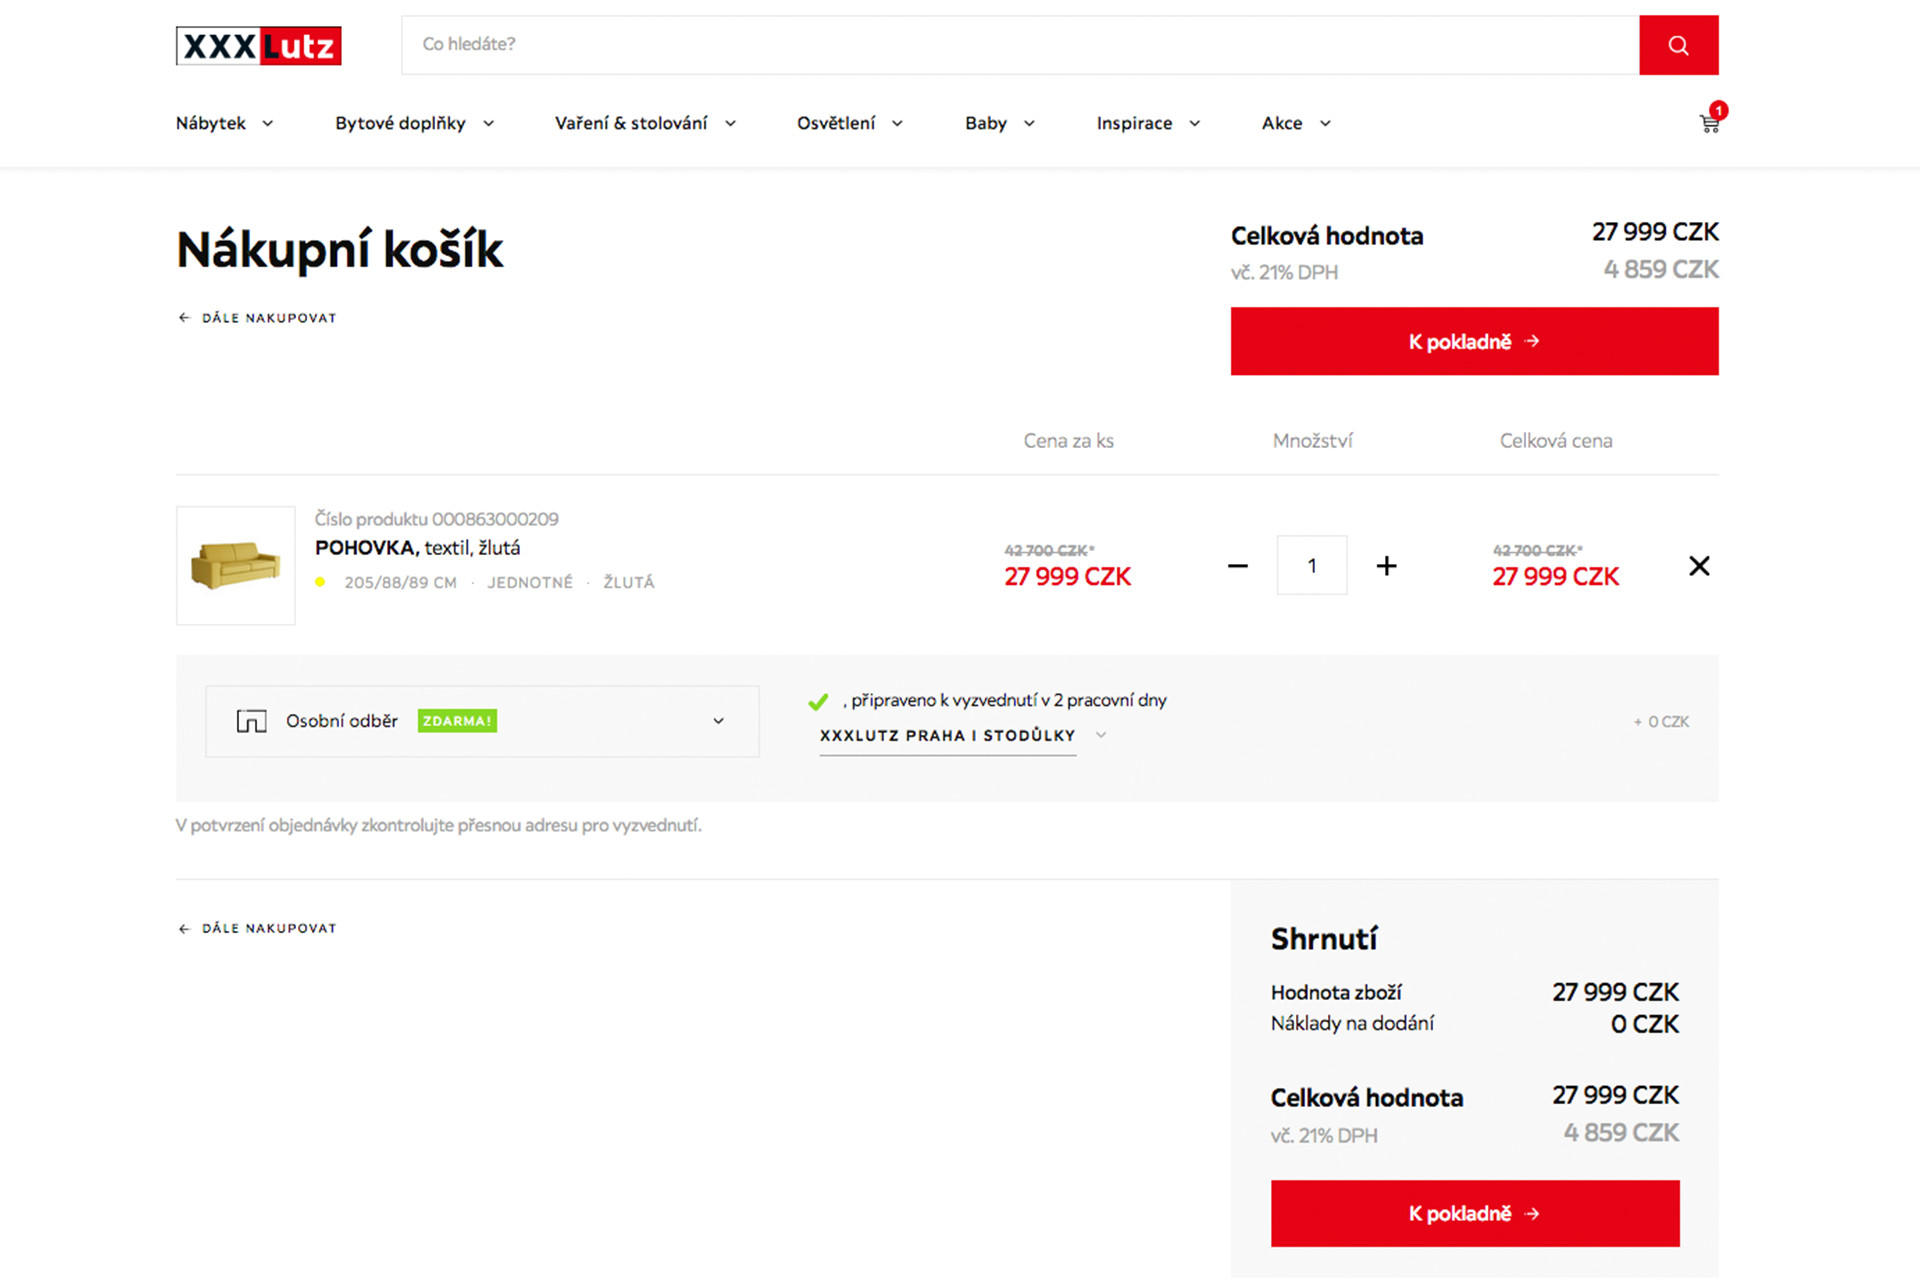Click the green checkmark availability indicator
Image resolution: width=1920 pixels, height=1280 pixels.
tap(820, 700)
